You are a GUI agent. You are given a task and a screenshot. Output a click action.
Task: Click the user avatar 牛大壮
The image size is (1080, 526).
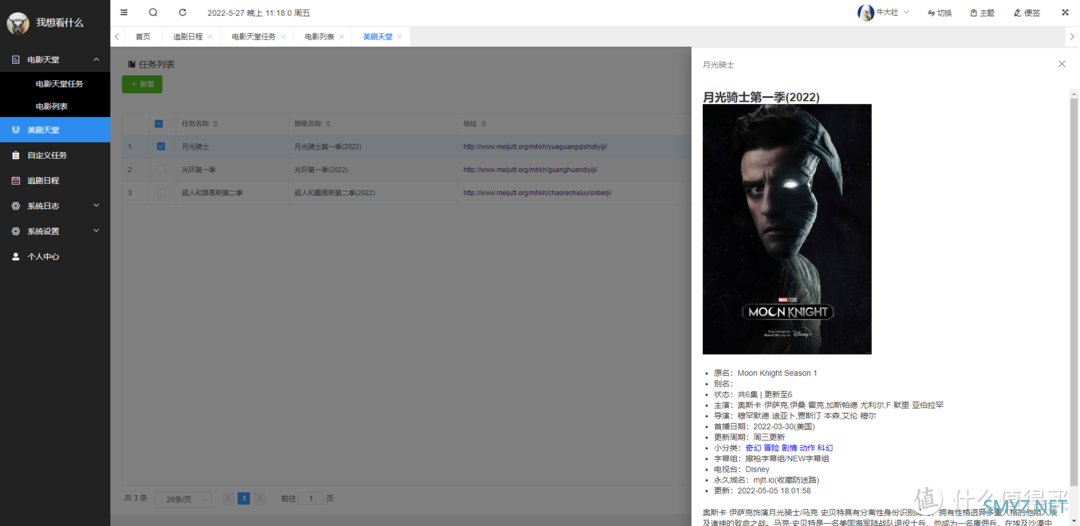coord(866,12)
